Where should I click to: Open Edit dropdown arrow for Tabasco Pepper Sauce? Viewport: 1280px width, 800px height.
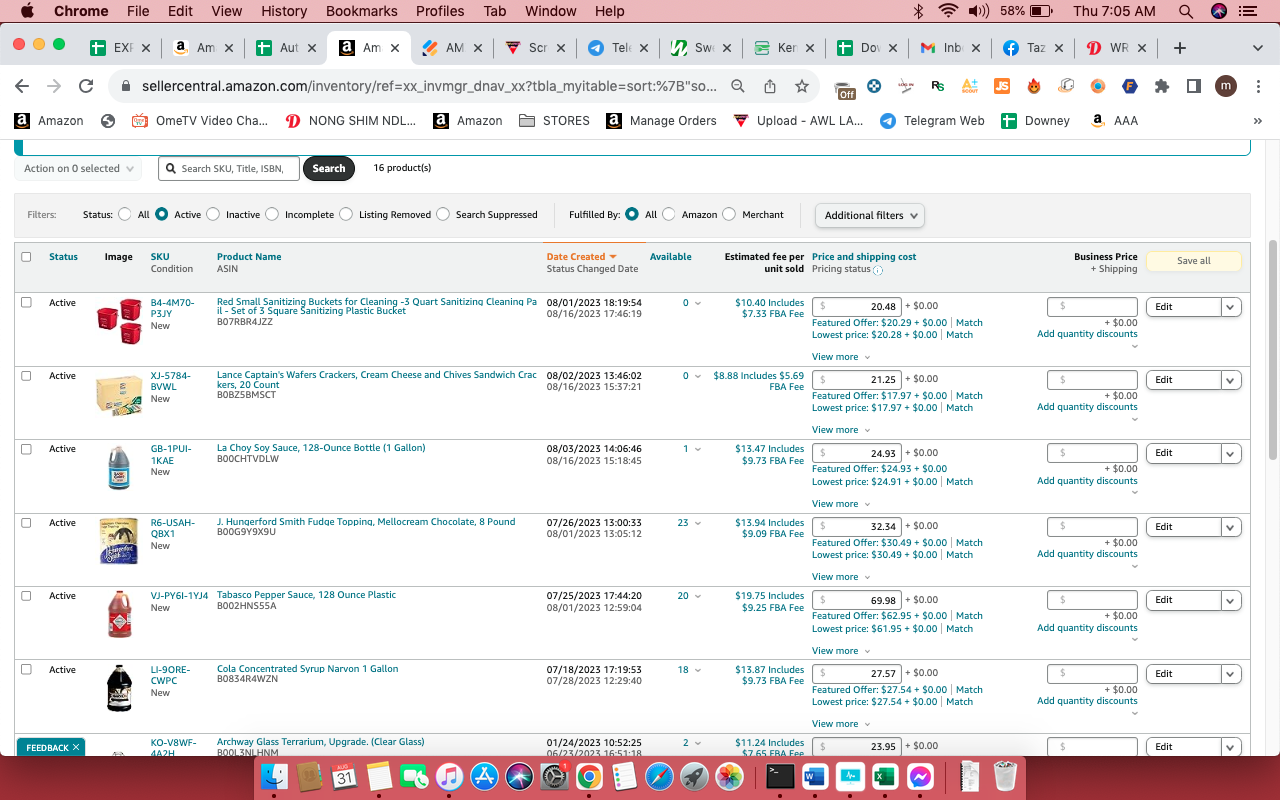[1231, 600]
